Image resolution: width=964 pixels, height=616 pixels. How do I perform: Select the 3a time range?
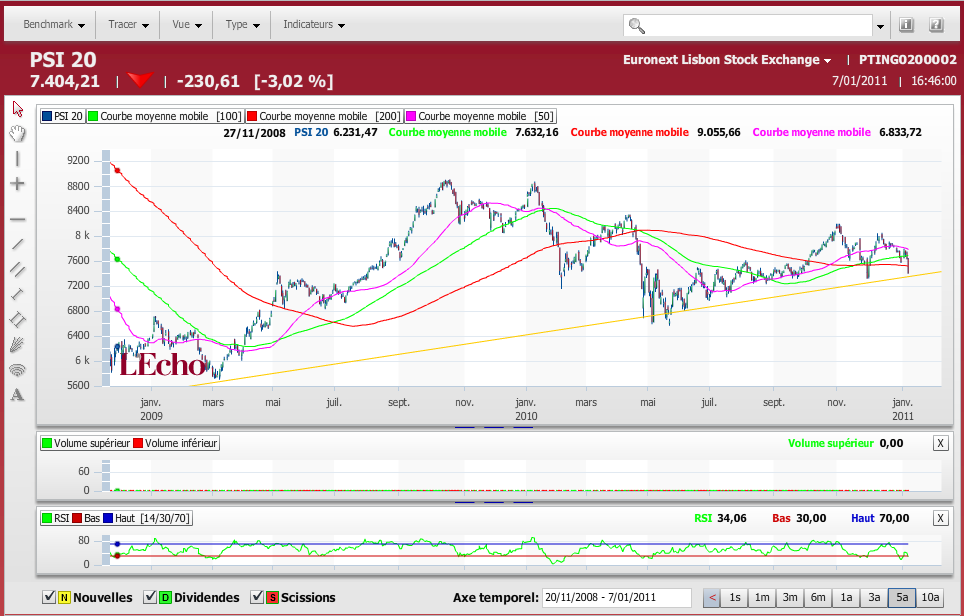point(874,597)
